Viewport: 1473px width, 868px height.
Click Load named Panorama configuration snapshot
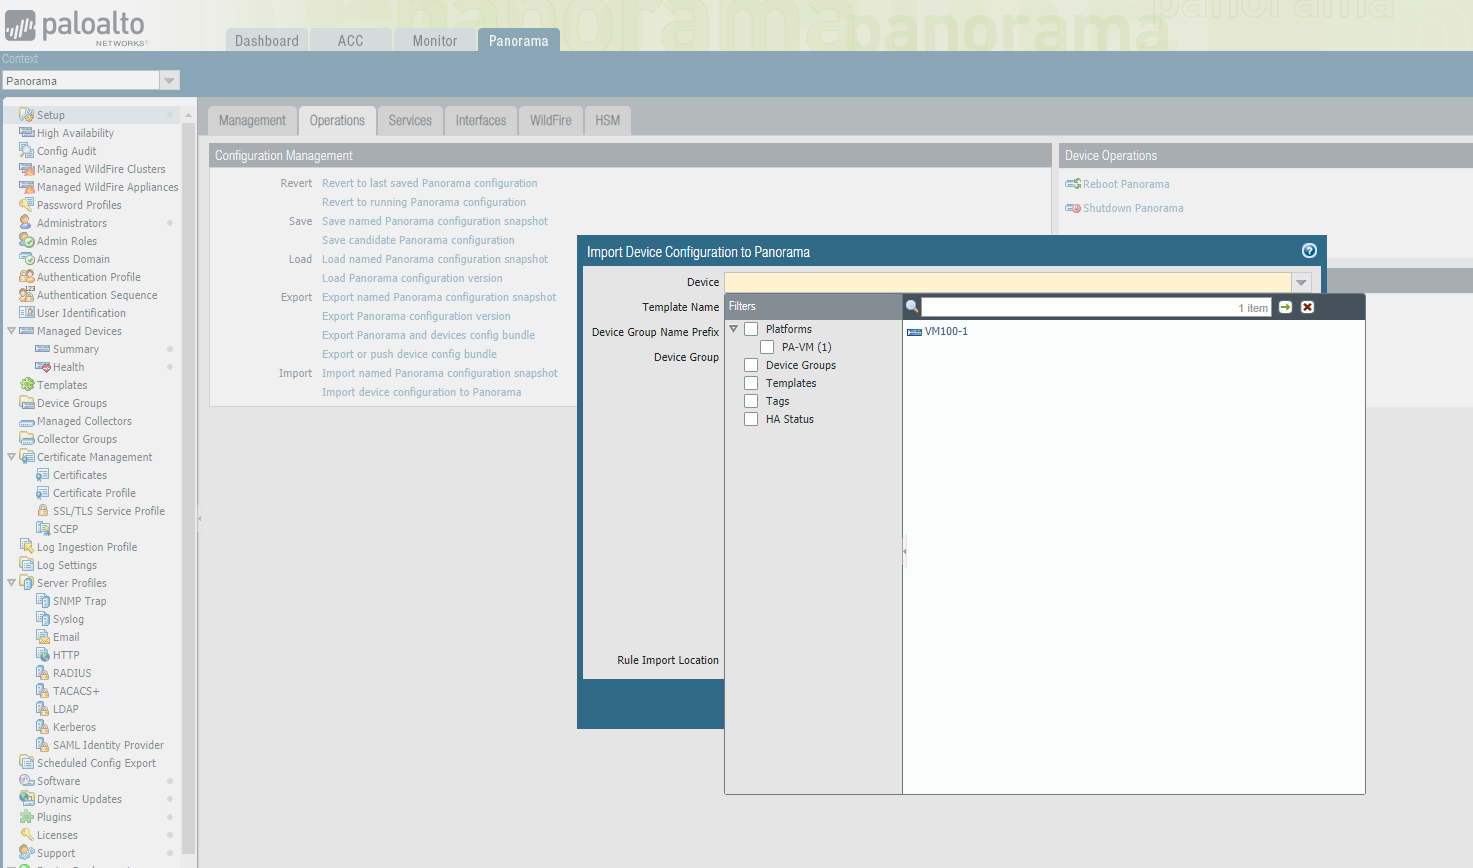click(x=435, y=259)
